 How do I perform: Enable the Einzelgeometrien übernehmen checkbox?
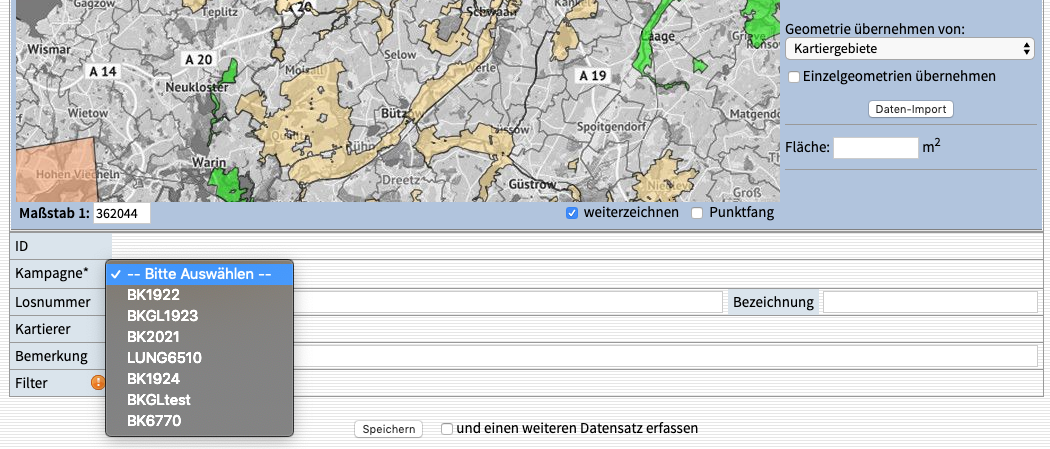click(794, 77)
